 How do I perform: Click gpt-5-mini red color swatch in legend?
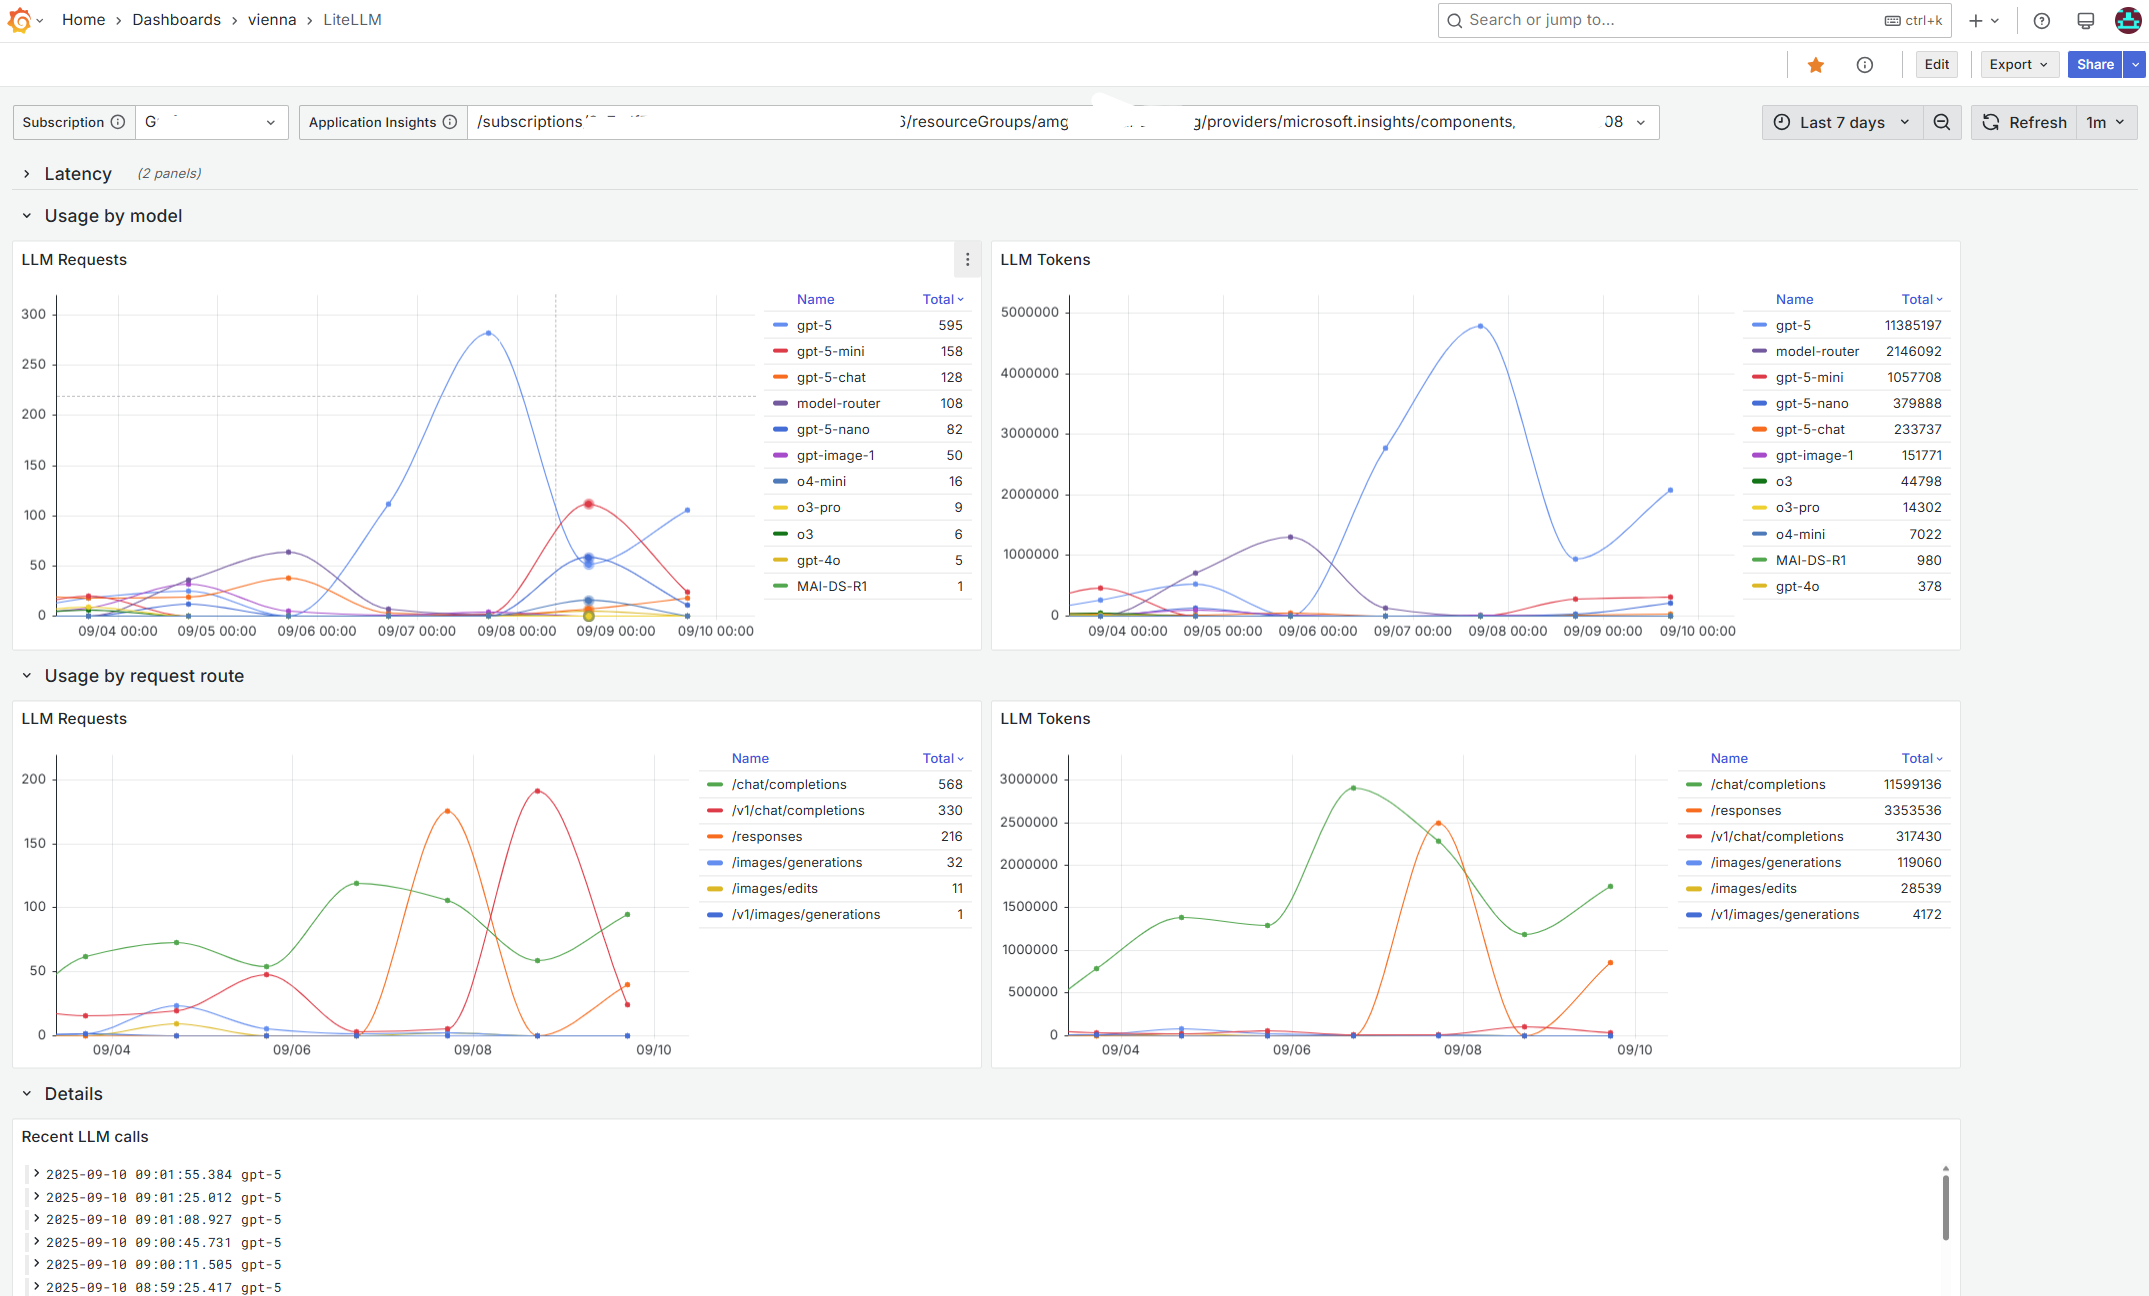point(780,351)
